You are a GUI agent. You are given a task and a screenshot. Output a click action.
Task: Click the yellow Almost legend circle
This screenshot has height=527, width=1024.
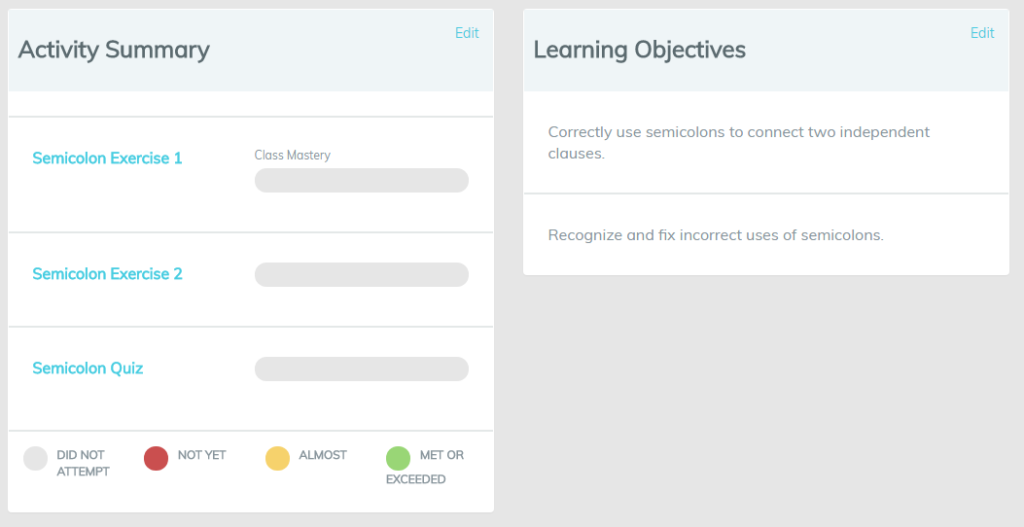point(278,458)
